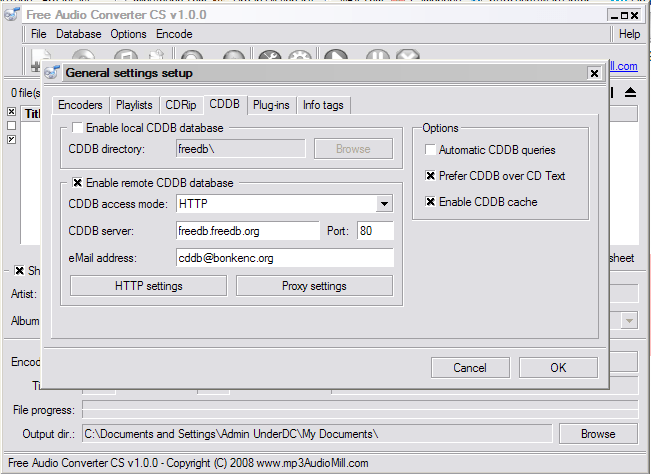651x474 pixels.
Task: Click the toggle-selection check box in joblist
Action: coord(12,139)
